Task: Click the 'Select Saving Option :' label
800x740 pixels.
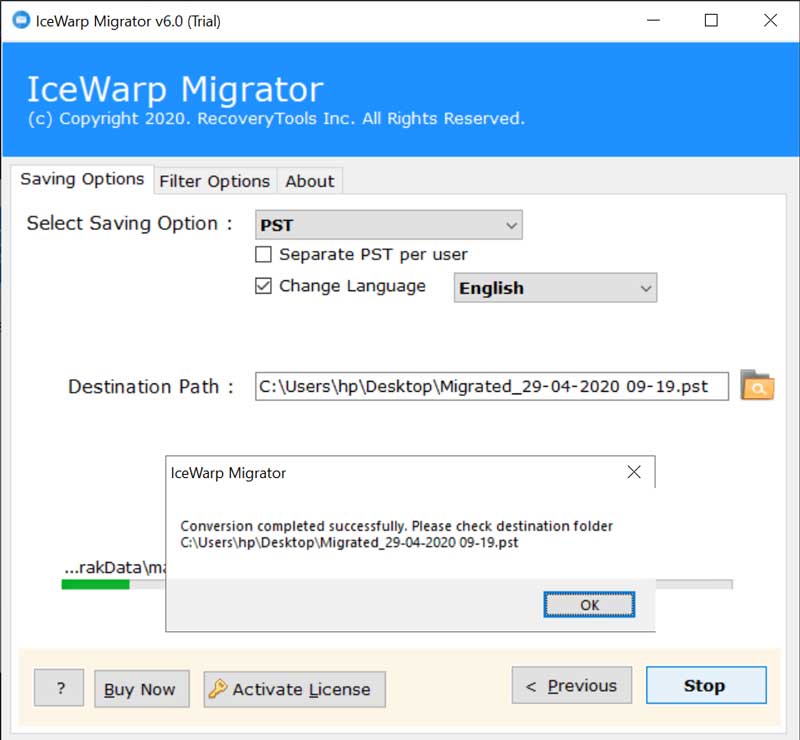Action: point(130,224)
